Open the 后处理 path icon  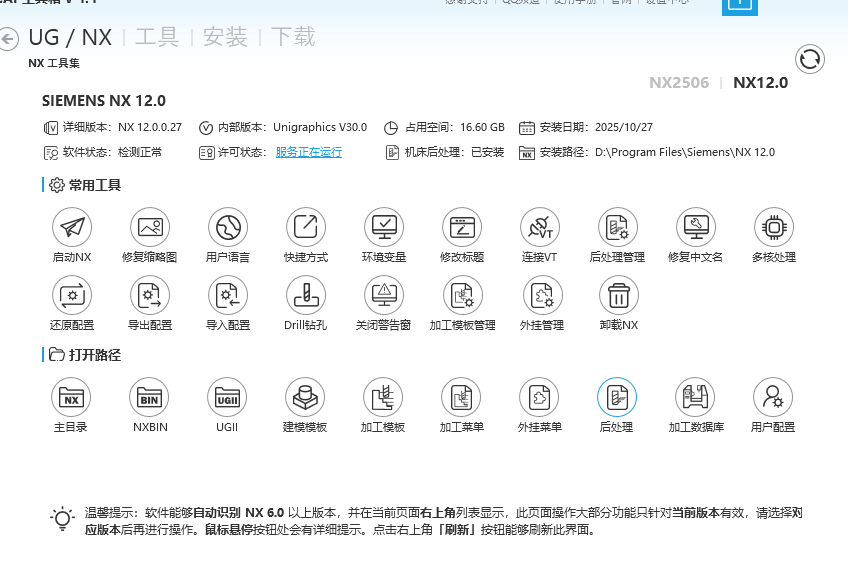coord(617,397)
